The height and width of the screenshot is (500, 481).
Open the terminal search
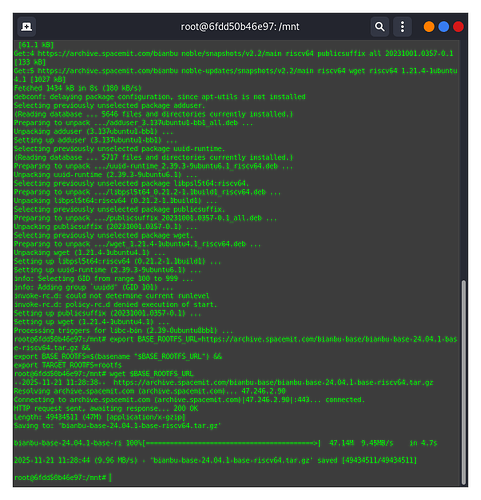tap(380, 27)
